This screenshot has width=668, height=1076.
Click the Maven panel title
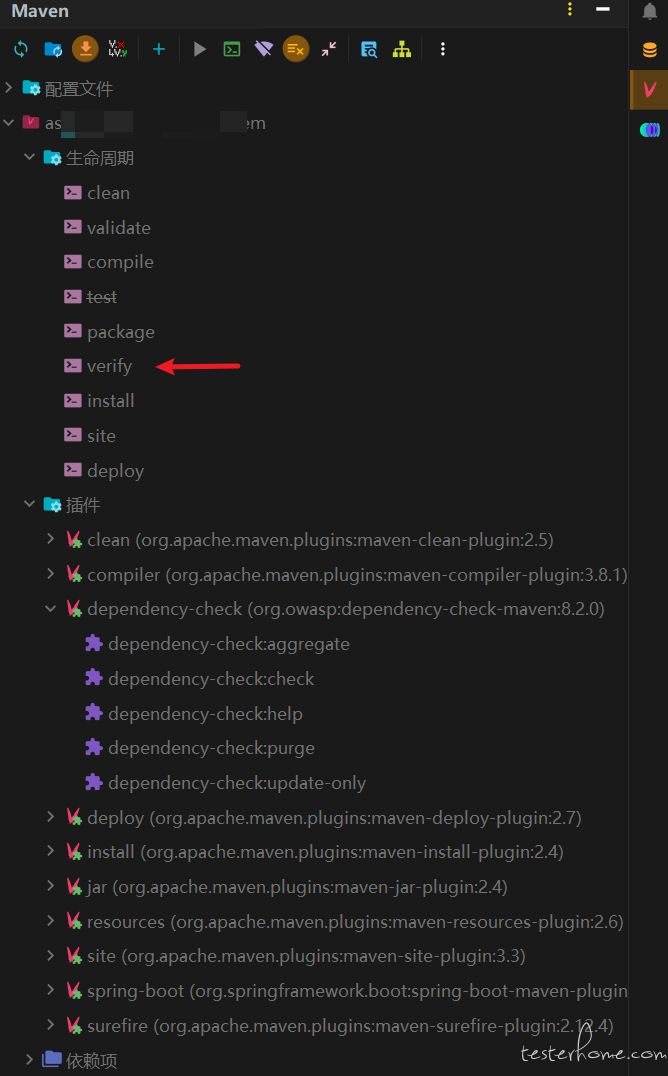[40, 11]
